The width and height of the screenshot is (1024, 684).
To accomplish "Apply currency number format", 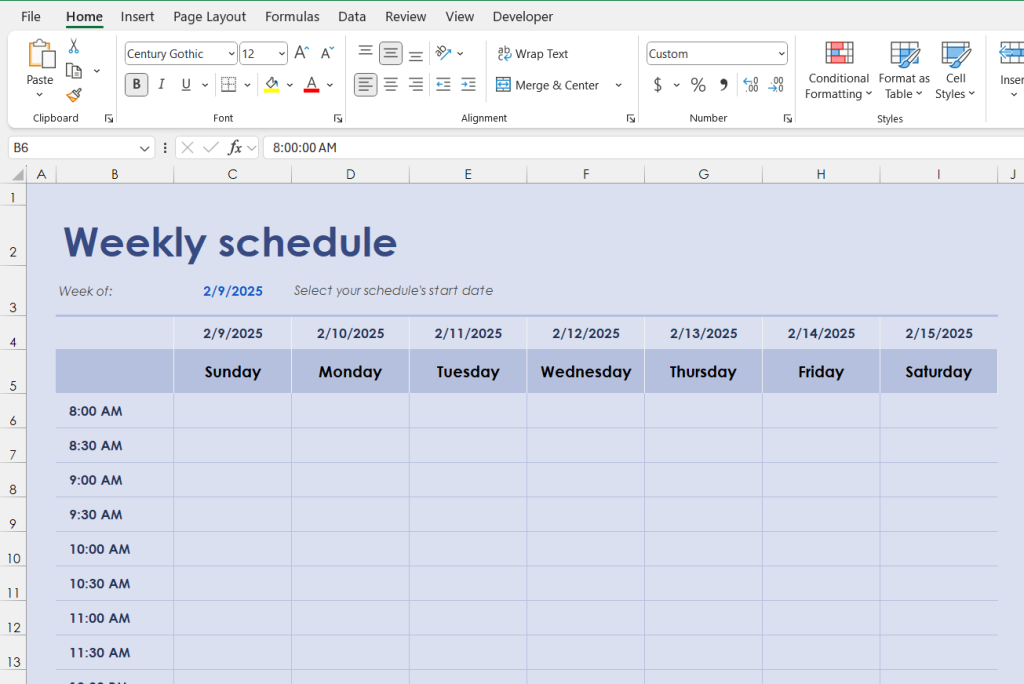I will 660,85.
